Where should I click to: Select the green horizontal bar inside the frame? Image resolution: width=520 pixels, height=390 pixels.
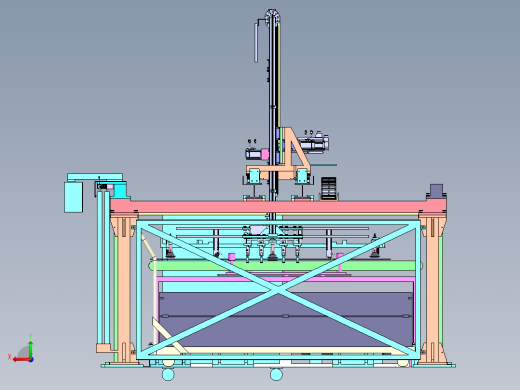[285, 266]
